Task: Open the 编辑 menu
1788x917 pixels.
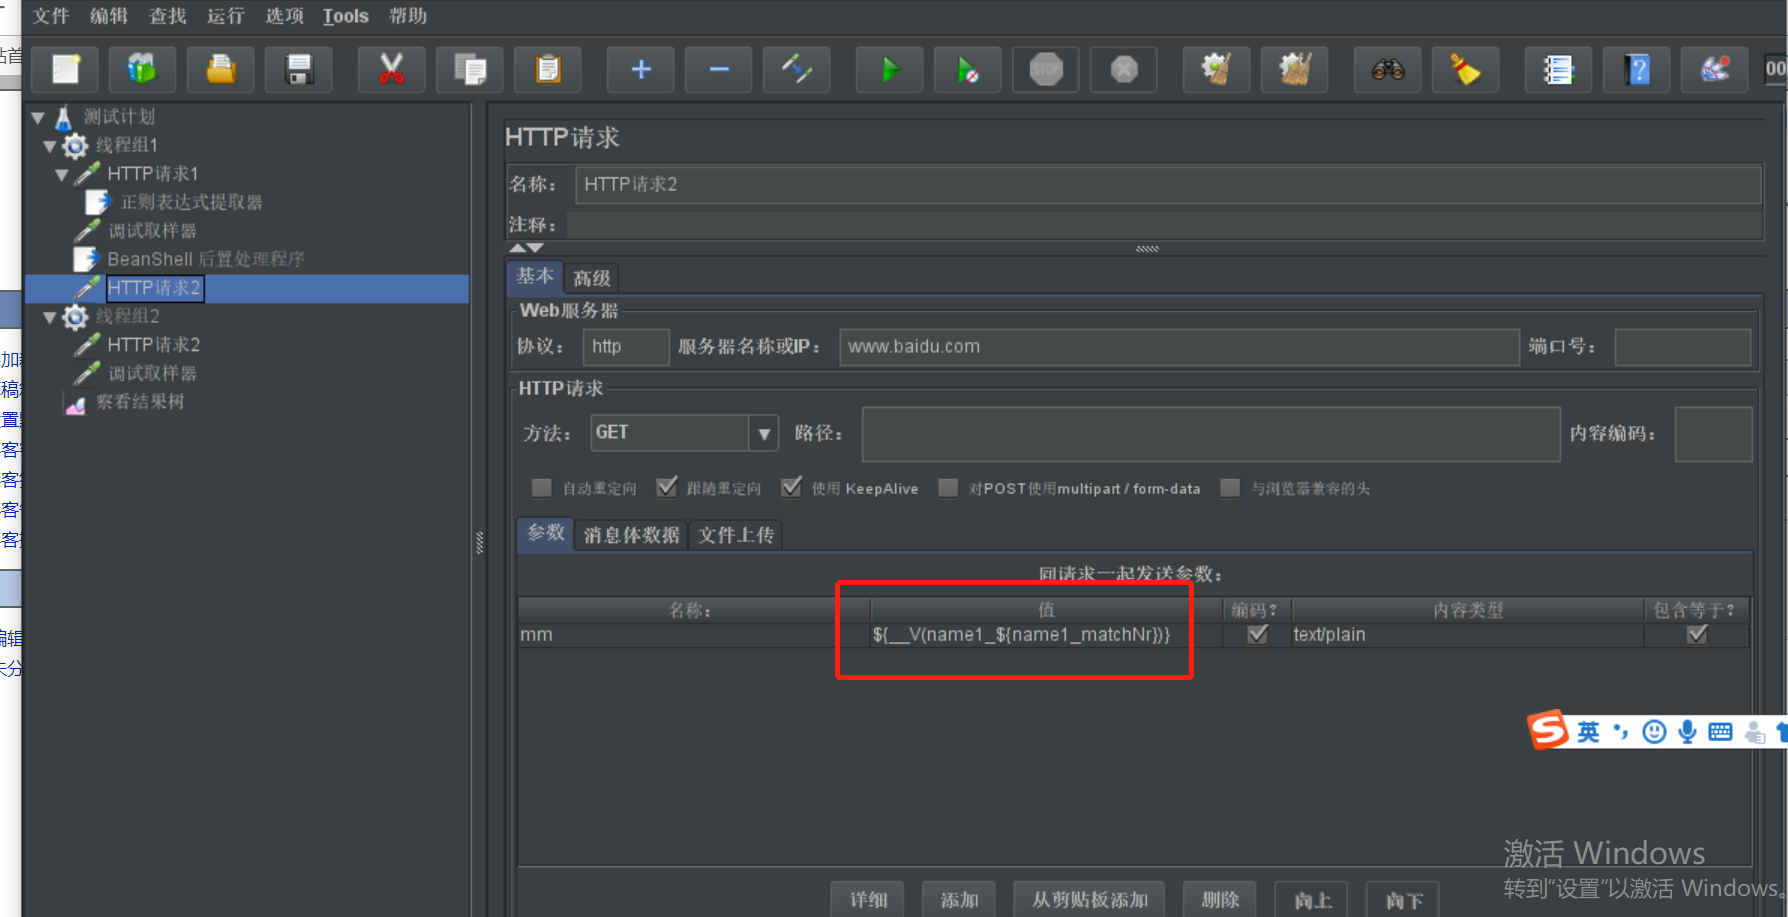Action: click(x=109, y=16)
